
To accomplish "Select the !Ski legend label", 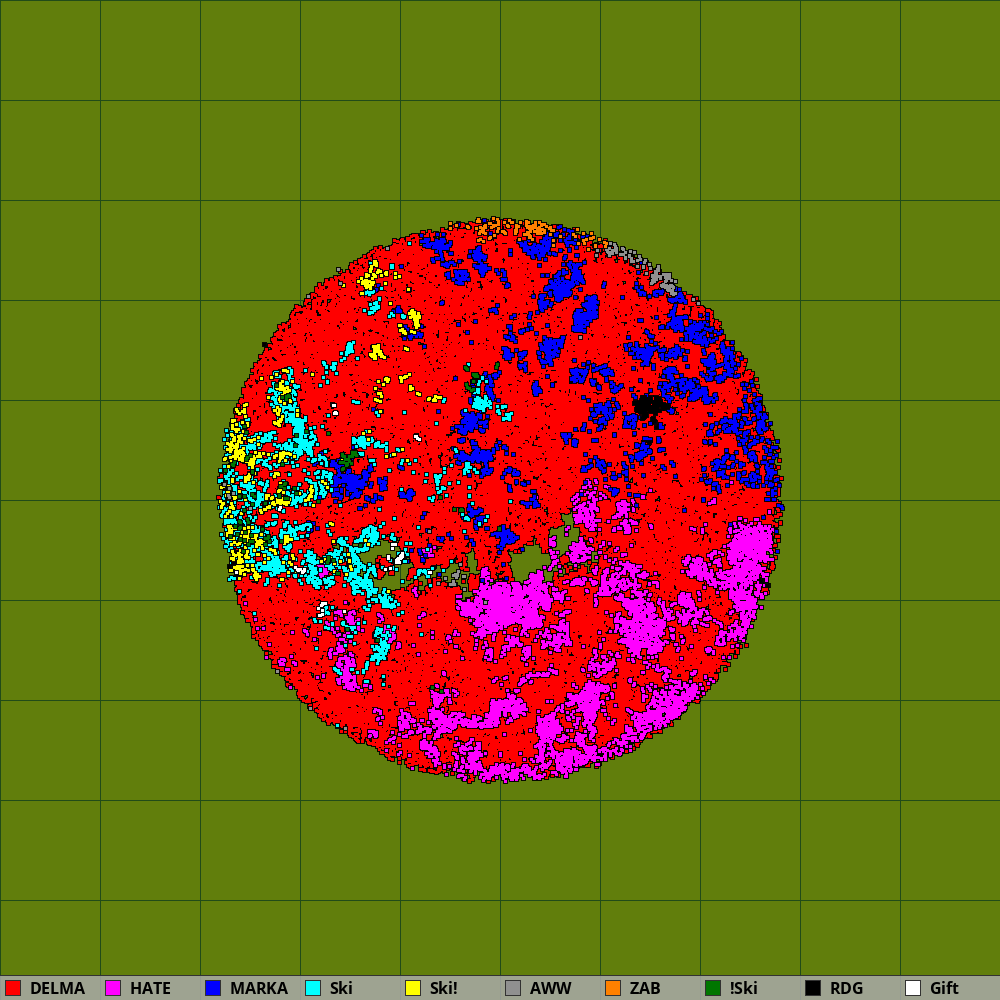I will point(744,988).
